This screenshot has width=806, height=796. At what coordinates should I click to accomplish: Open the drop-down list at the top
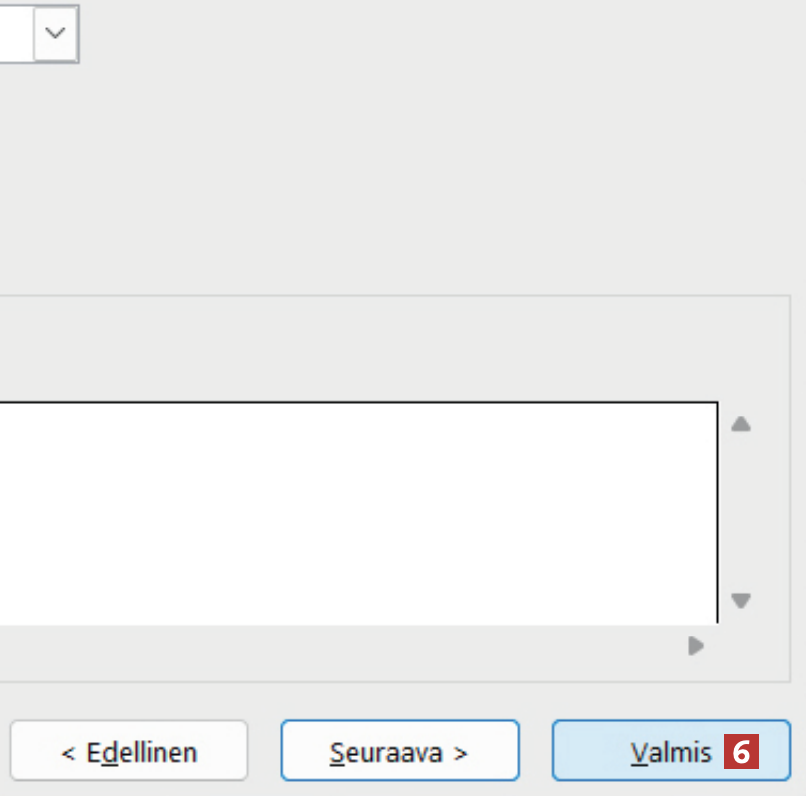coord(56,33)
